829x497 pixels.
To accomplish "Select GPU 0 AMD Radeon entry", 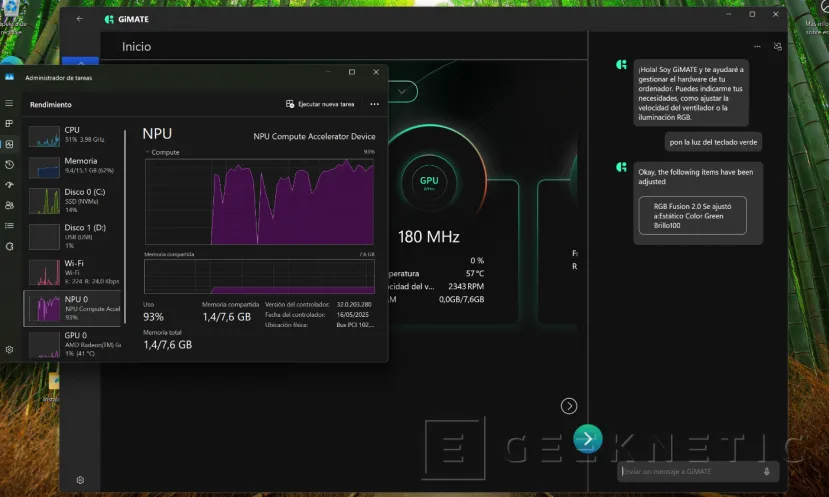I will coord(74,344).
